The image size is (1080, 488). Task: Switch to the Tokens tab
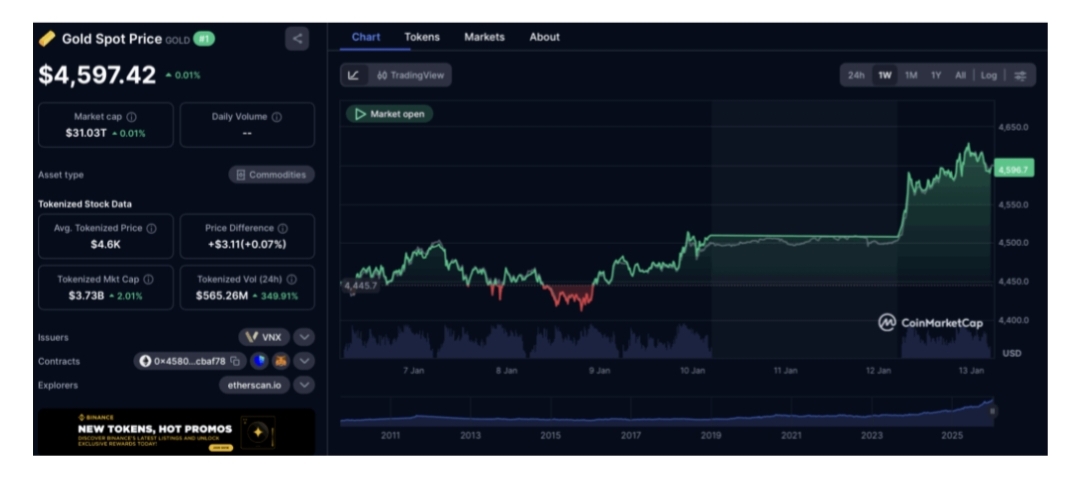pyautogui.click(x=421, y=37)
